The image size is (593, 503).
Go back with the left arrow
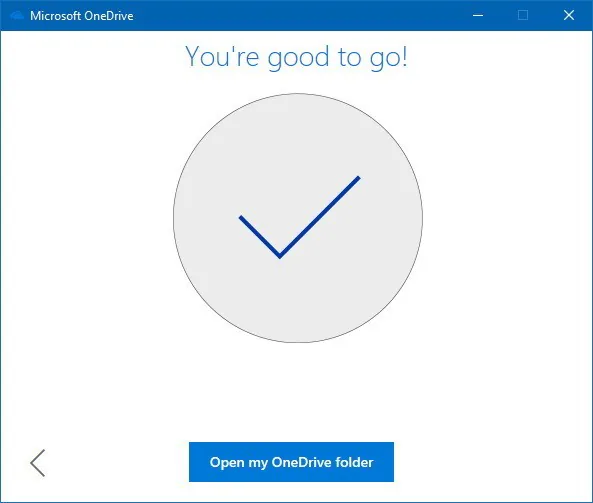[38, 463]
